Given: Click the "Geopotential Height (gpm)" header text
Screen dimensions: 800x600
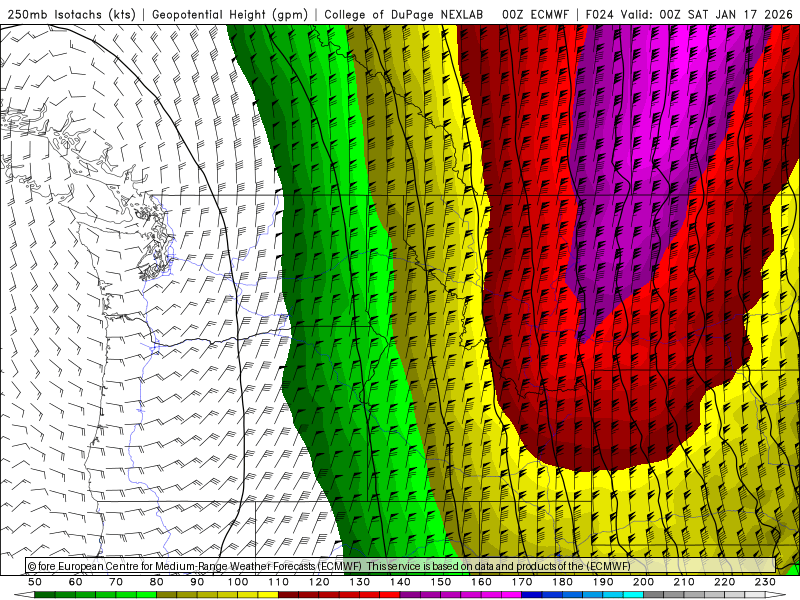Looking at the screenshot, I should 230,15.
